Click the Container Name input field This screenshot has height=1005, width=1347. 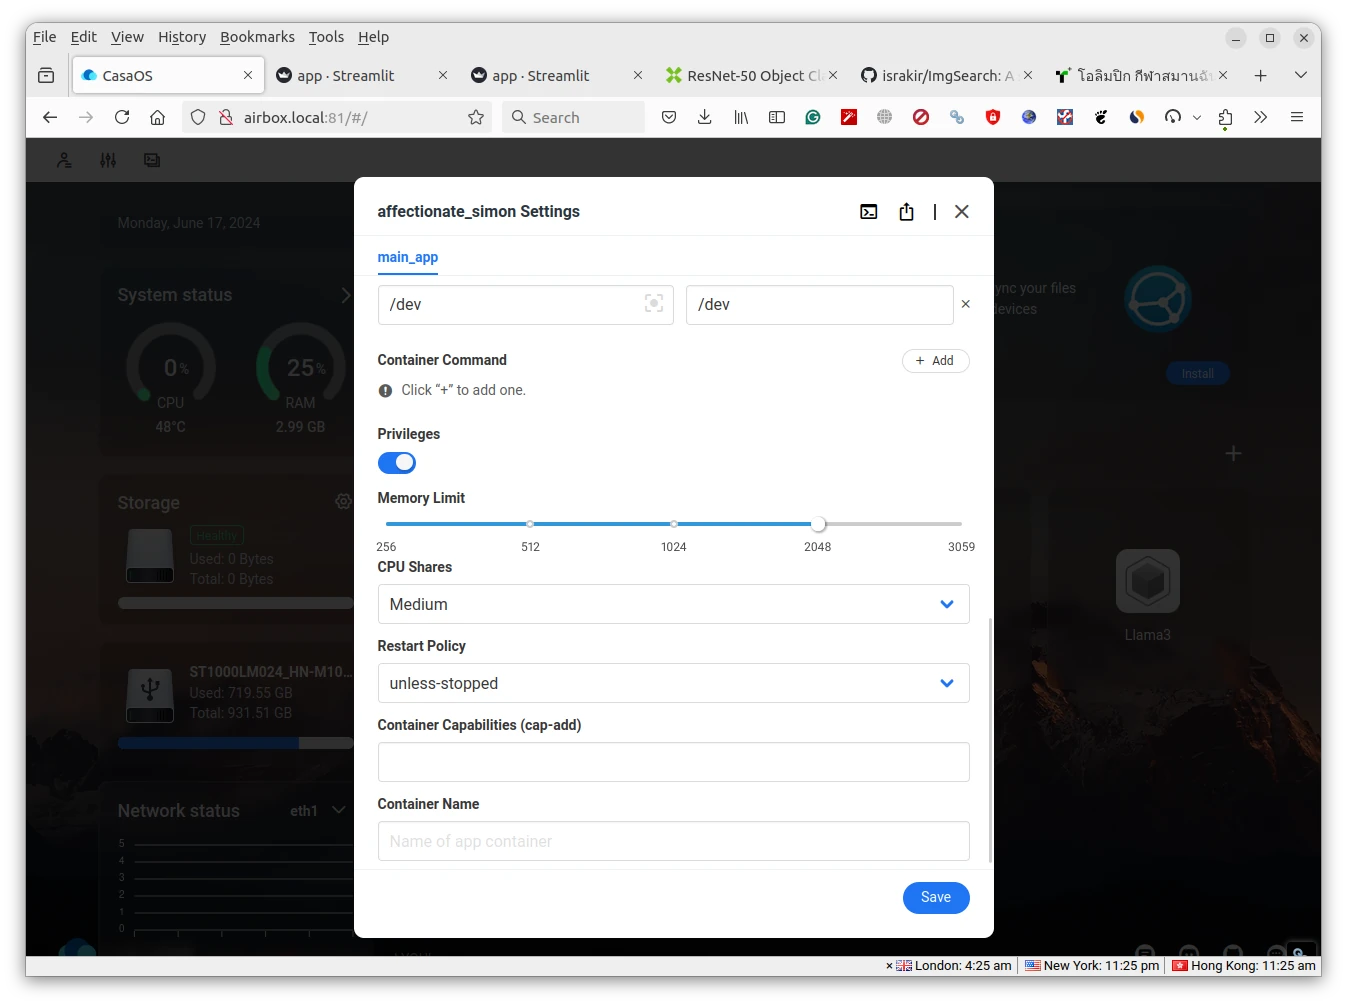point(673,841)
